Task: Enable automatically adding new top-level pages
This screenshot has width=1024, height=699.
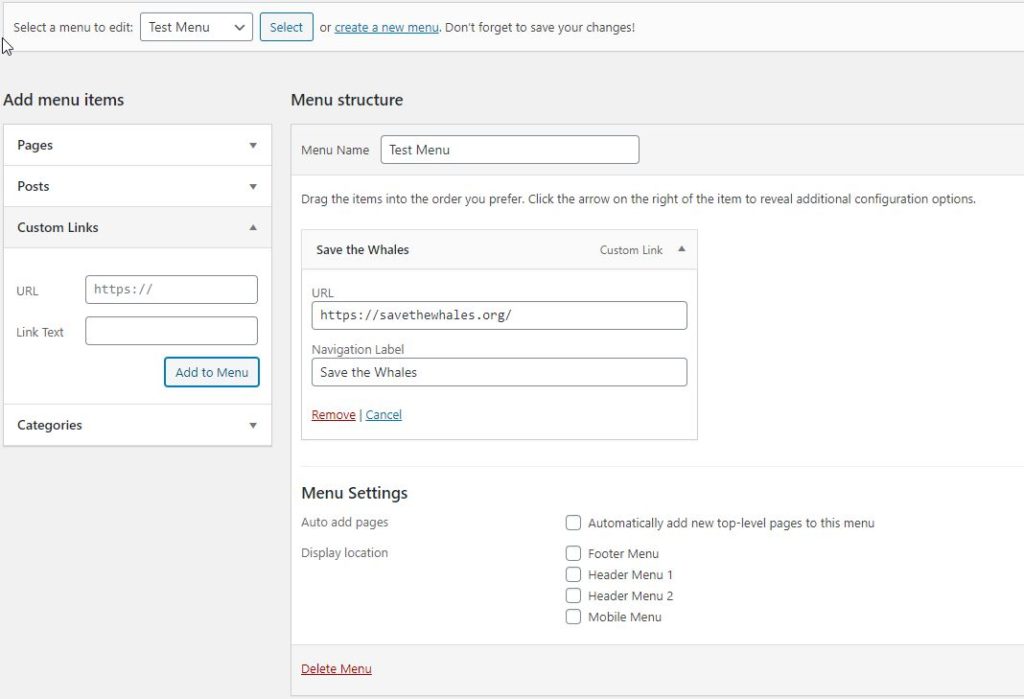Action: pos(573,522)
